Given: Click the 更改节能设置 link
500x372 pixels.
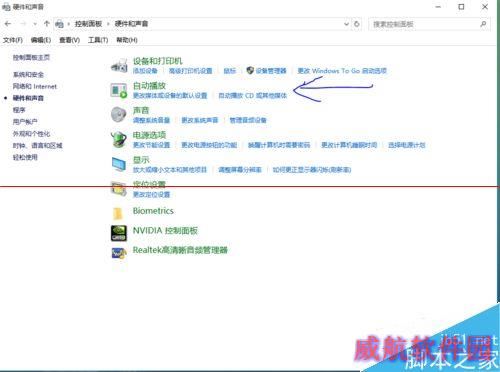Looking at the screenshot, I should 151,145.
